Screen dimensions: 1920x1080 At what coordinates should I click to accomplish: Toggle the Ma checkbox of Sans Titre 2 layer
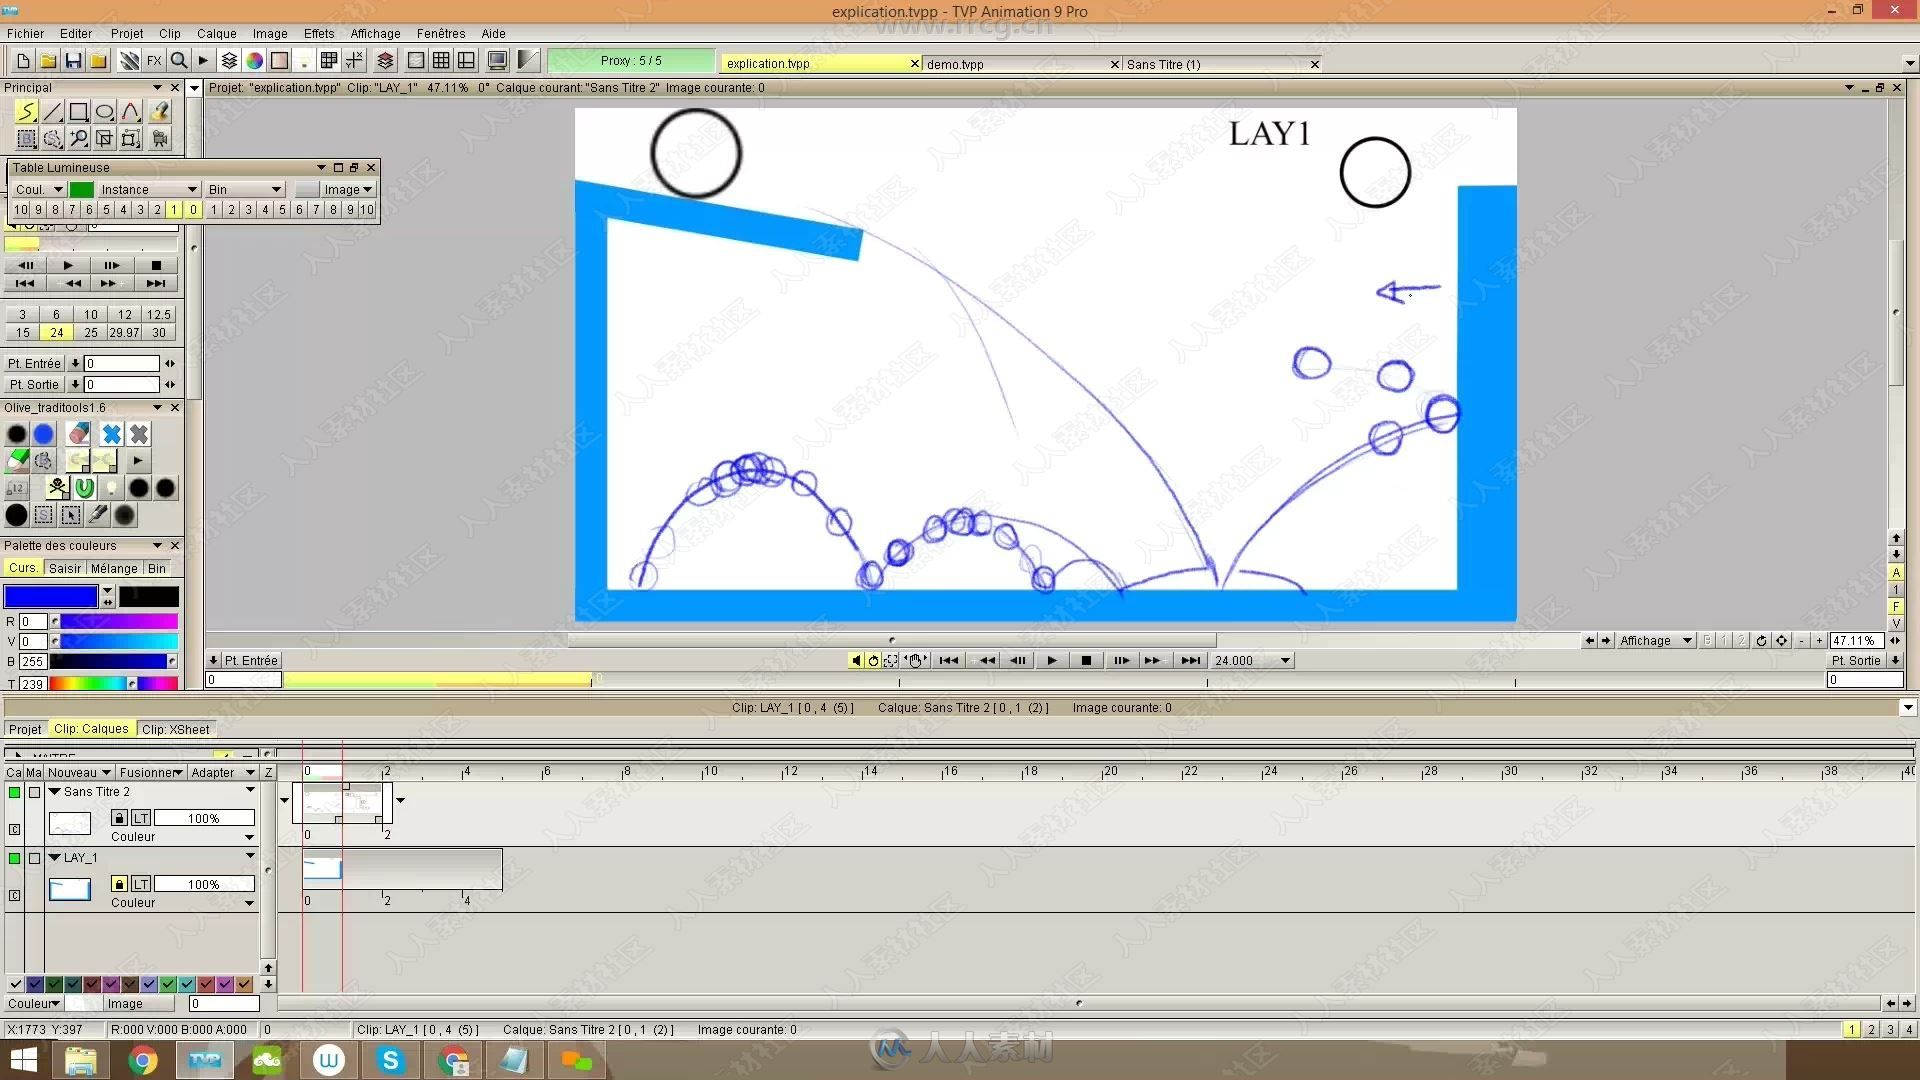click(34, 792)
